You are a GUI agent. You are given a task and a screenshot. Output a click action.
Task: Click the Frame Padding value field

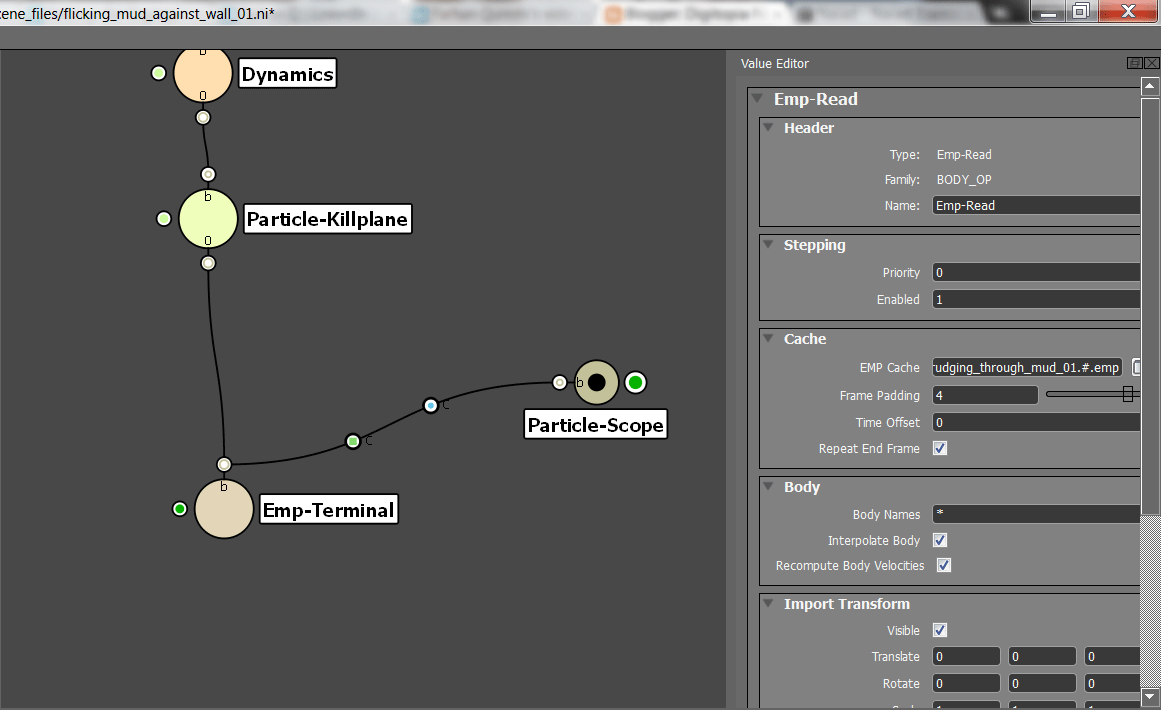985,395
